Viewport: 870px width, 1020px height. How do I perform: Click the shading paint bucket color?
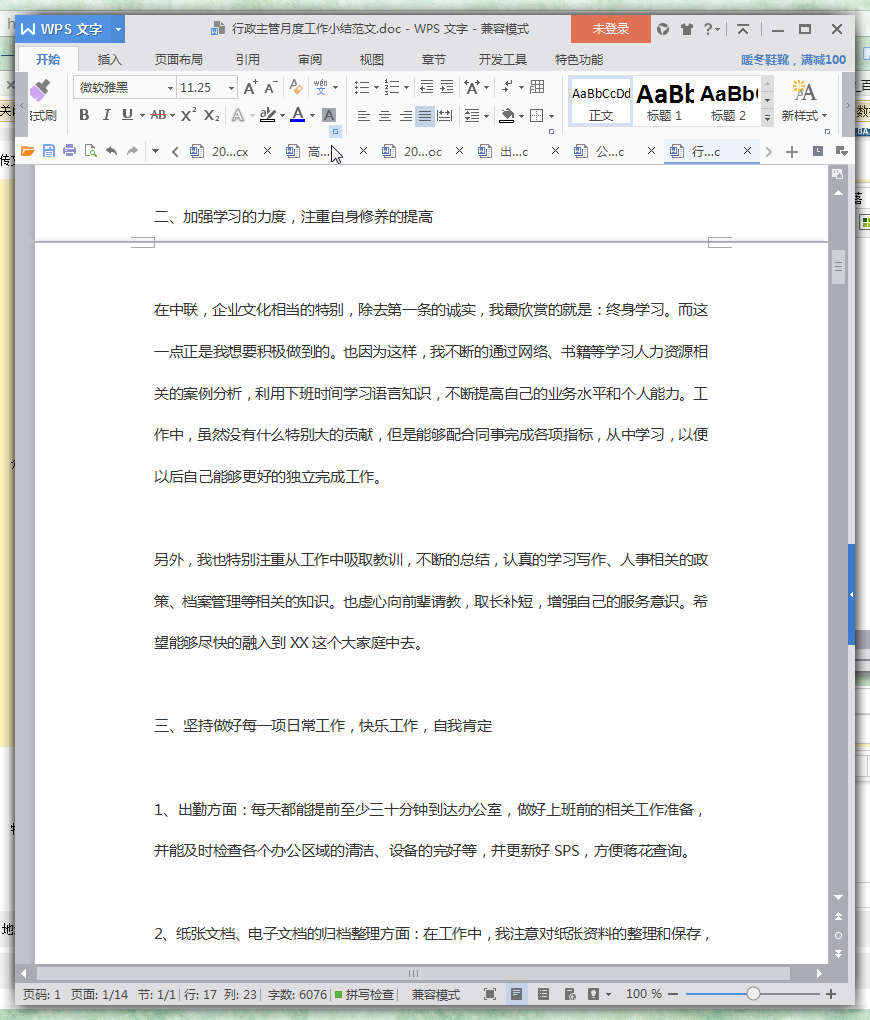click(x=506, y=116)
